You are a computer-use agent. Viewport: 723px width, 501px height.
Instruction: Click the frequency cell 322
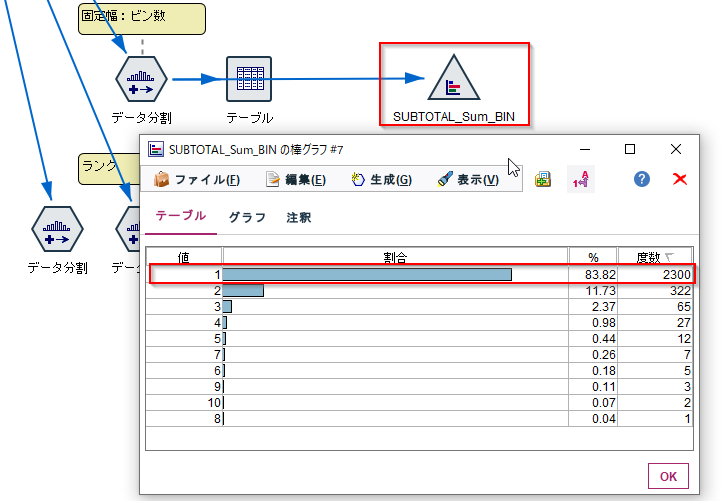pyautogui.click(x=655, y=291)
